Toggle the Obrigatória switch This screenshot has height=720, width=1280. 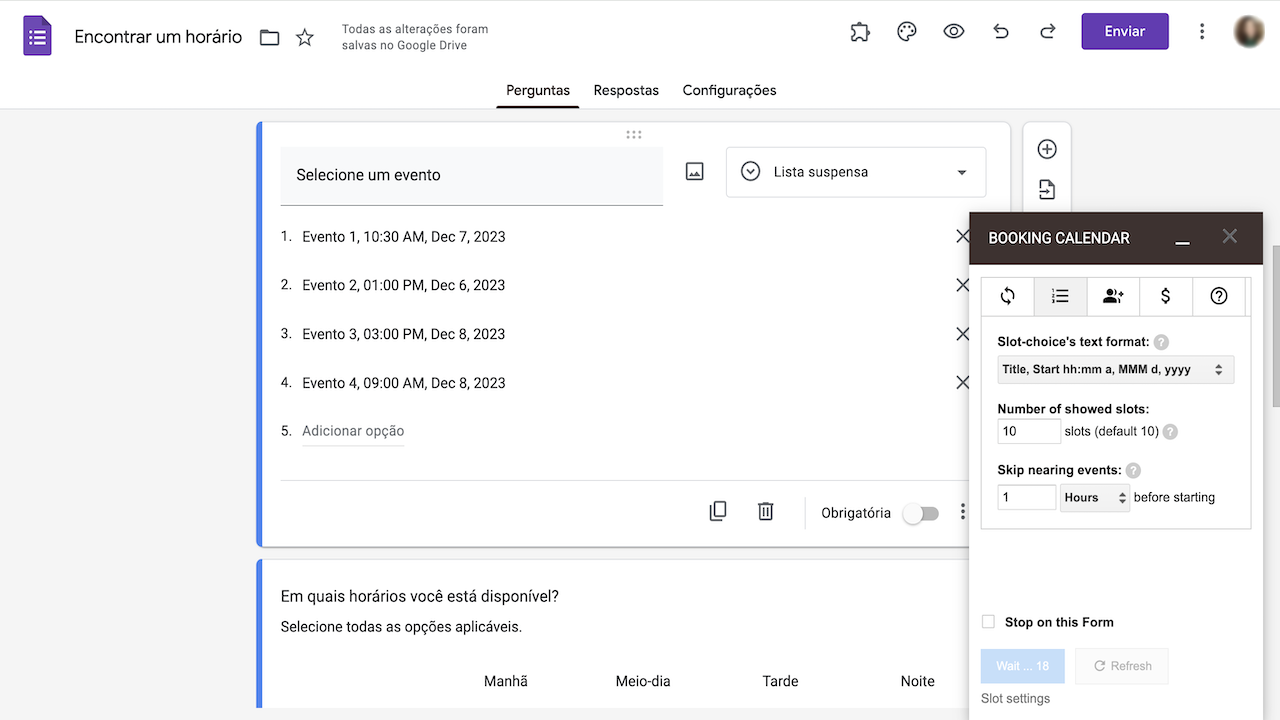coord(921,513)
